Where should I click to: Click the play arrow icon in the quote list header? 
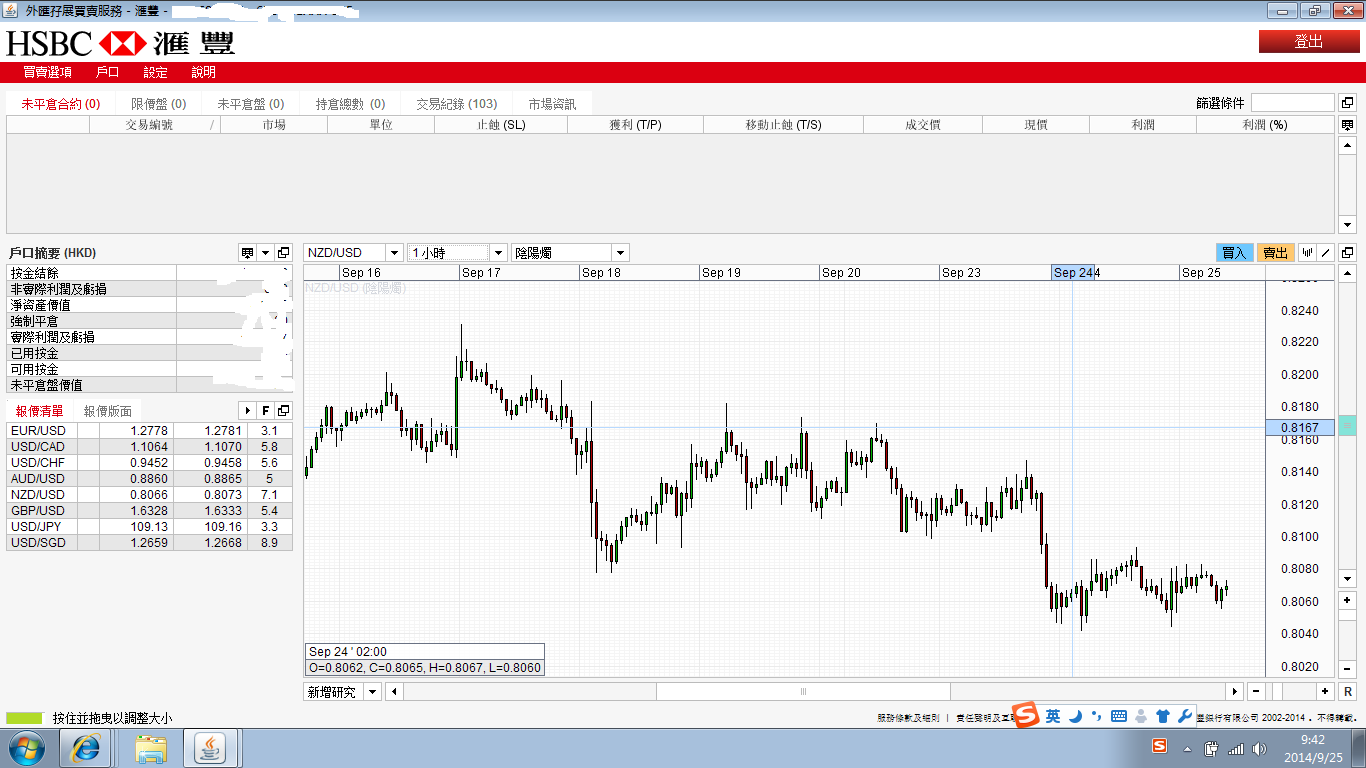point(248,410)
